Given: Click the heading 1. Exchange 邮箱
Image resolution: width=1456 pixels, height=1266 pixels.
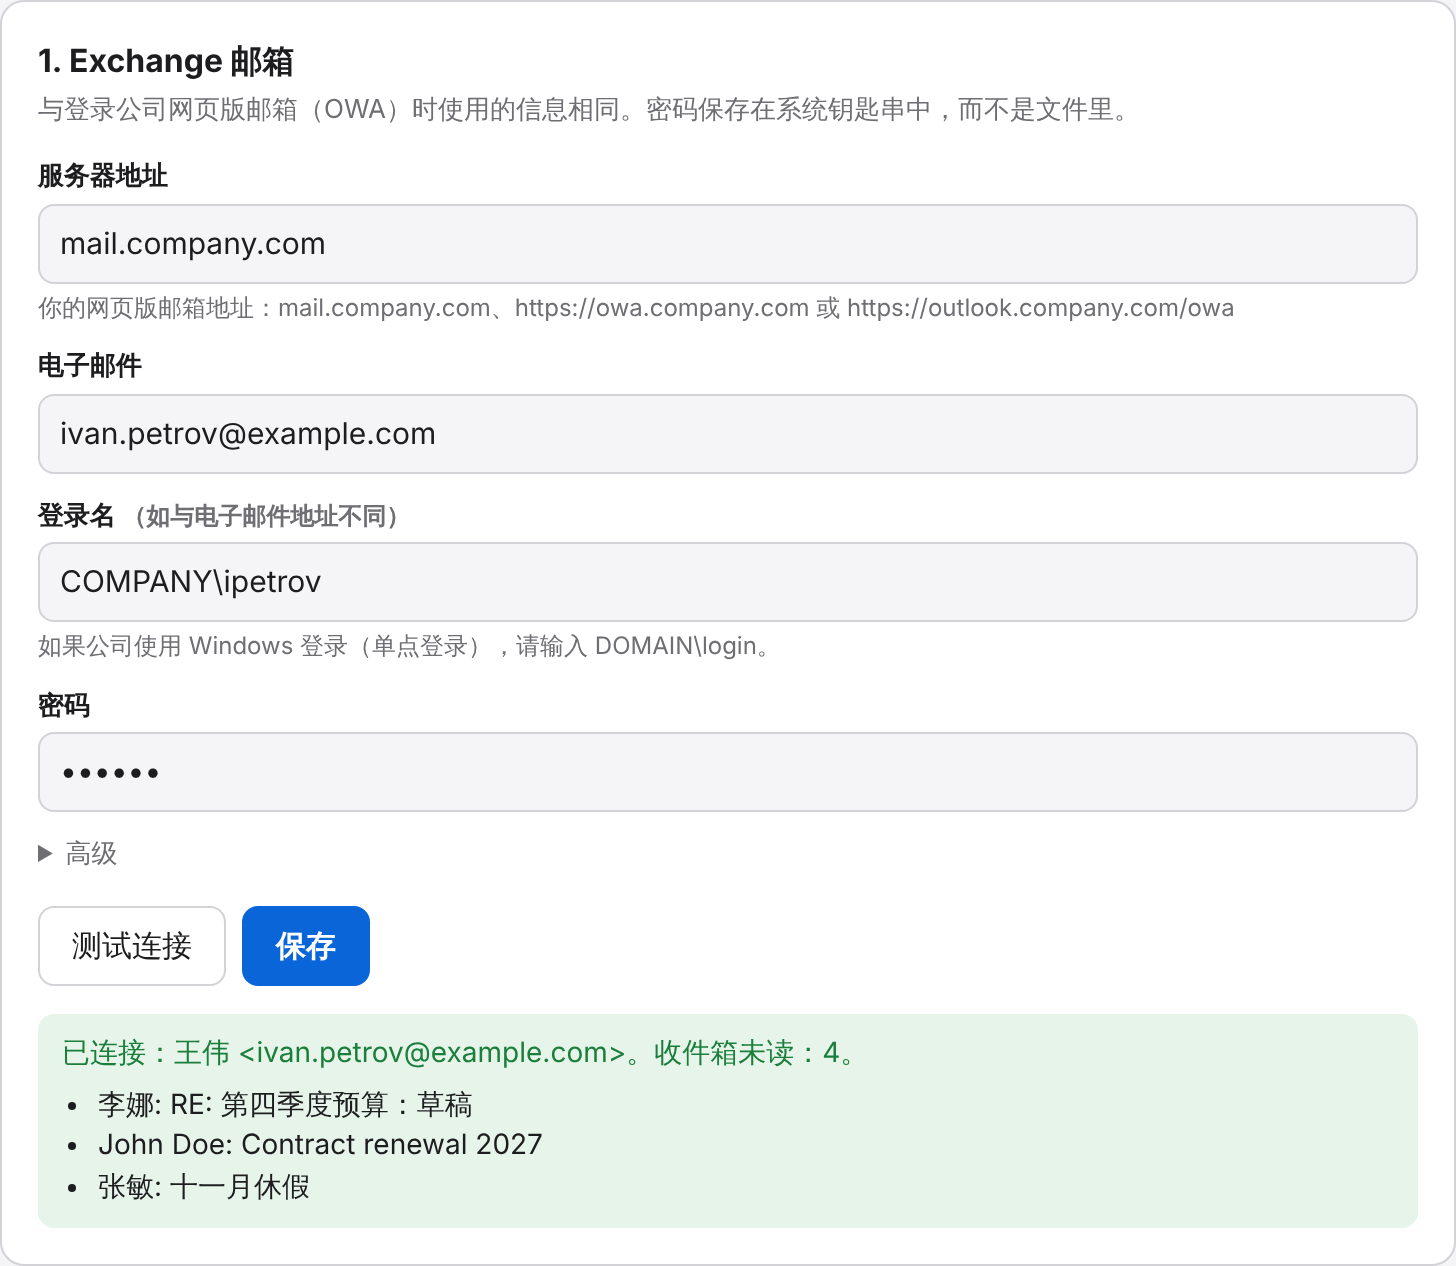Looking at the screenshot, I should 166,62.
